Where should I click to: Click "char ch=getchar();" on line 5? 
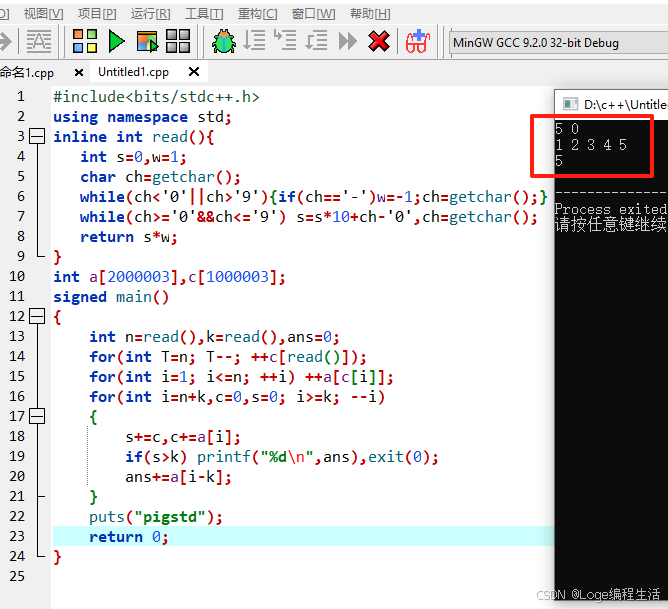coord(161,177)
